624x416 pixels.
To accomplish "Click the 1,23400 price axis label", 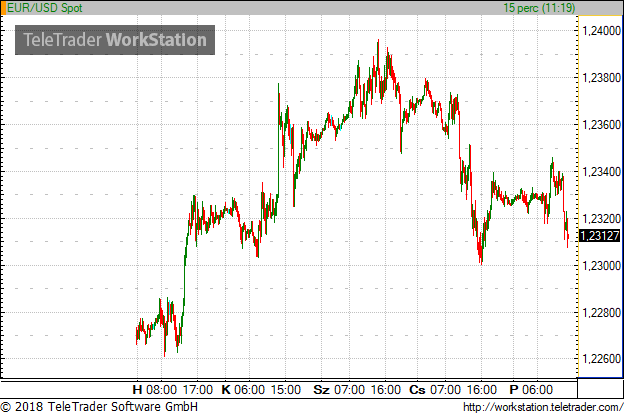I will coord(601,172).
